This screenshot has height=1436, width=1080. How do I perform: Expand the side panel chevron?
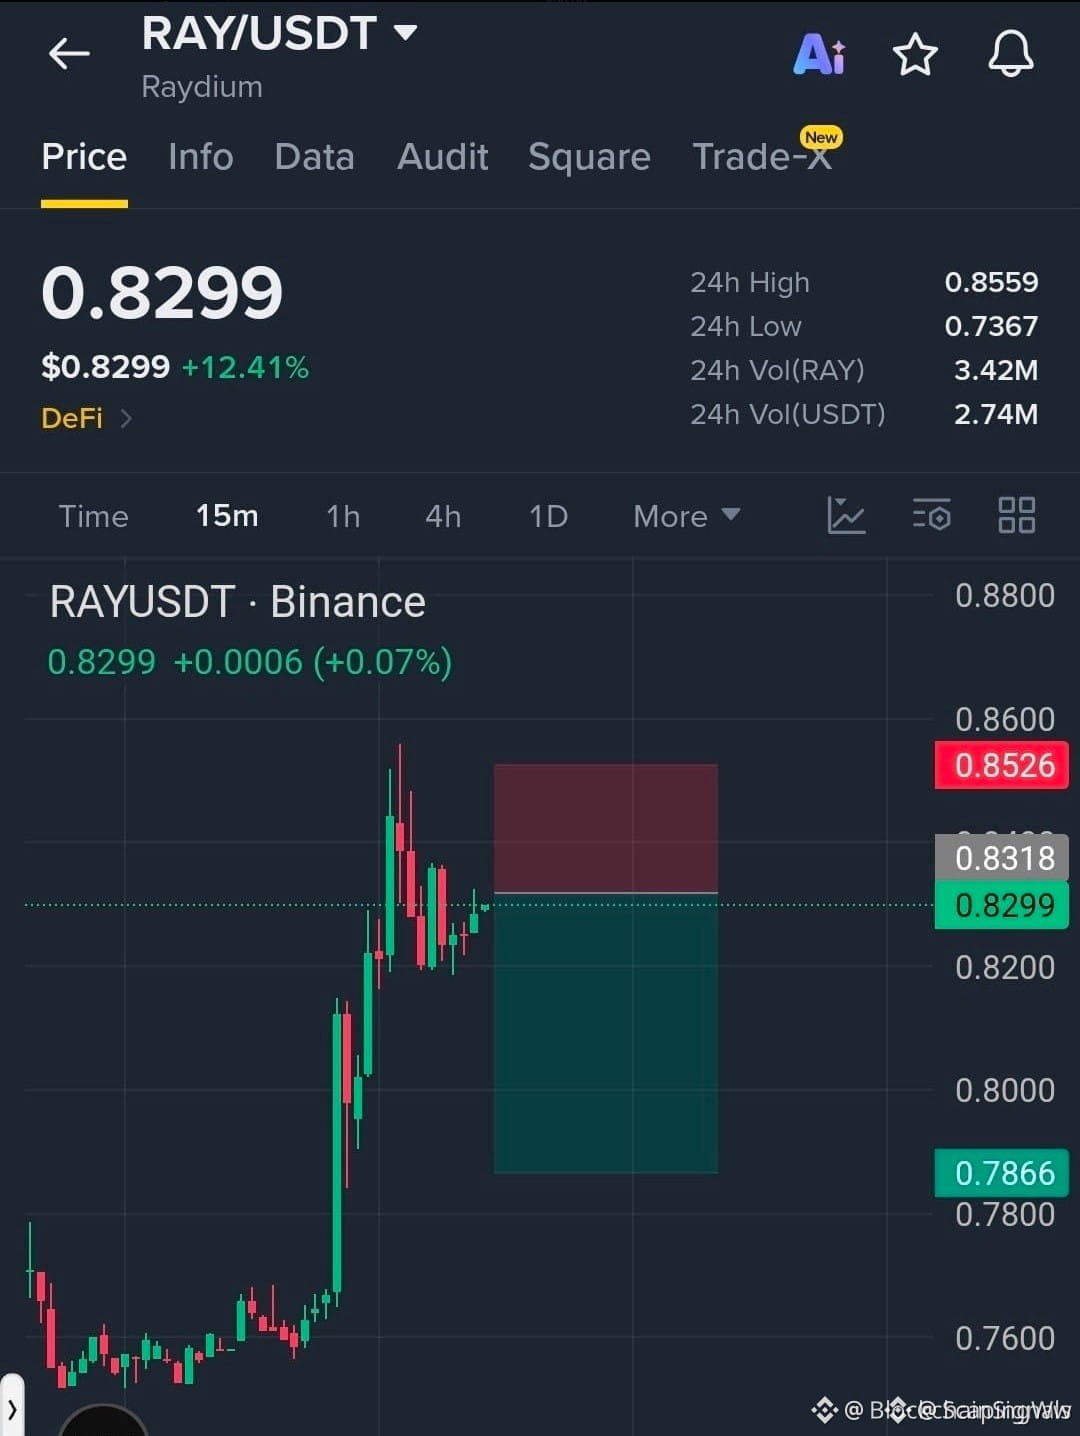coord(12,1410)
